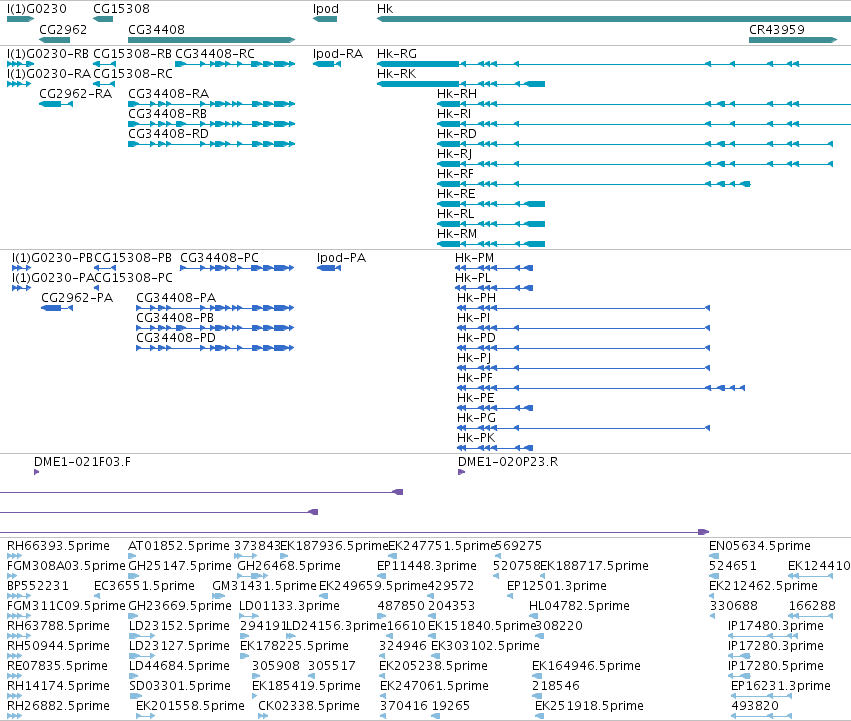Viewport: 851px width, 721px height.
Task: Click EST EK201558.5prime
Action: [190, 706]
